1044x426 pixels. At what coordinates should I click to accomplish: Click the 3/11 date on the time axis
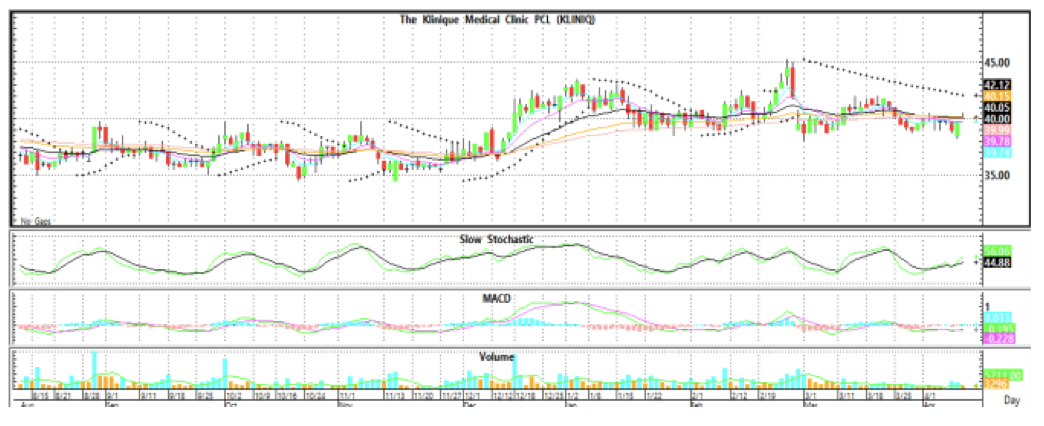tap(847, 395)
